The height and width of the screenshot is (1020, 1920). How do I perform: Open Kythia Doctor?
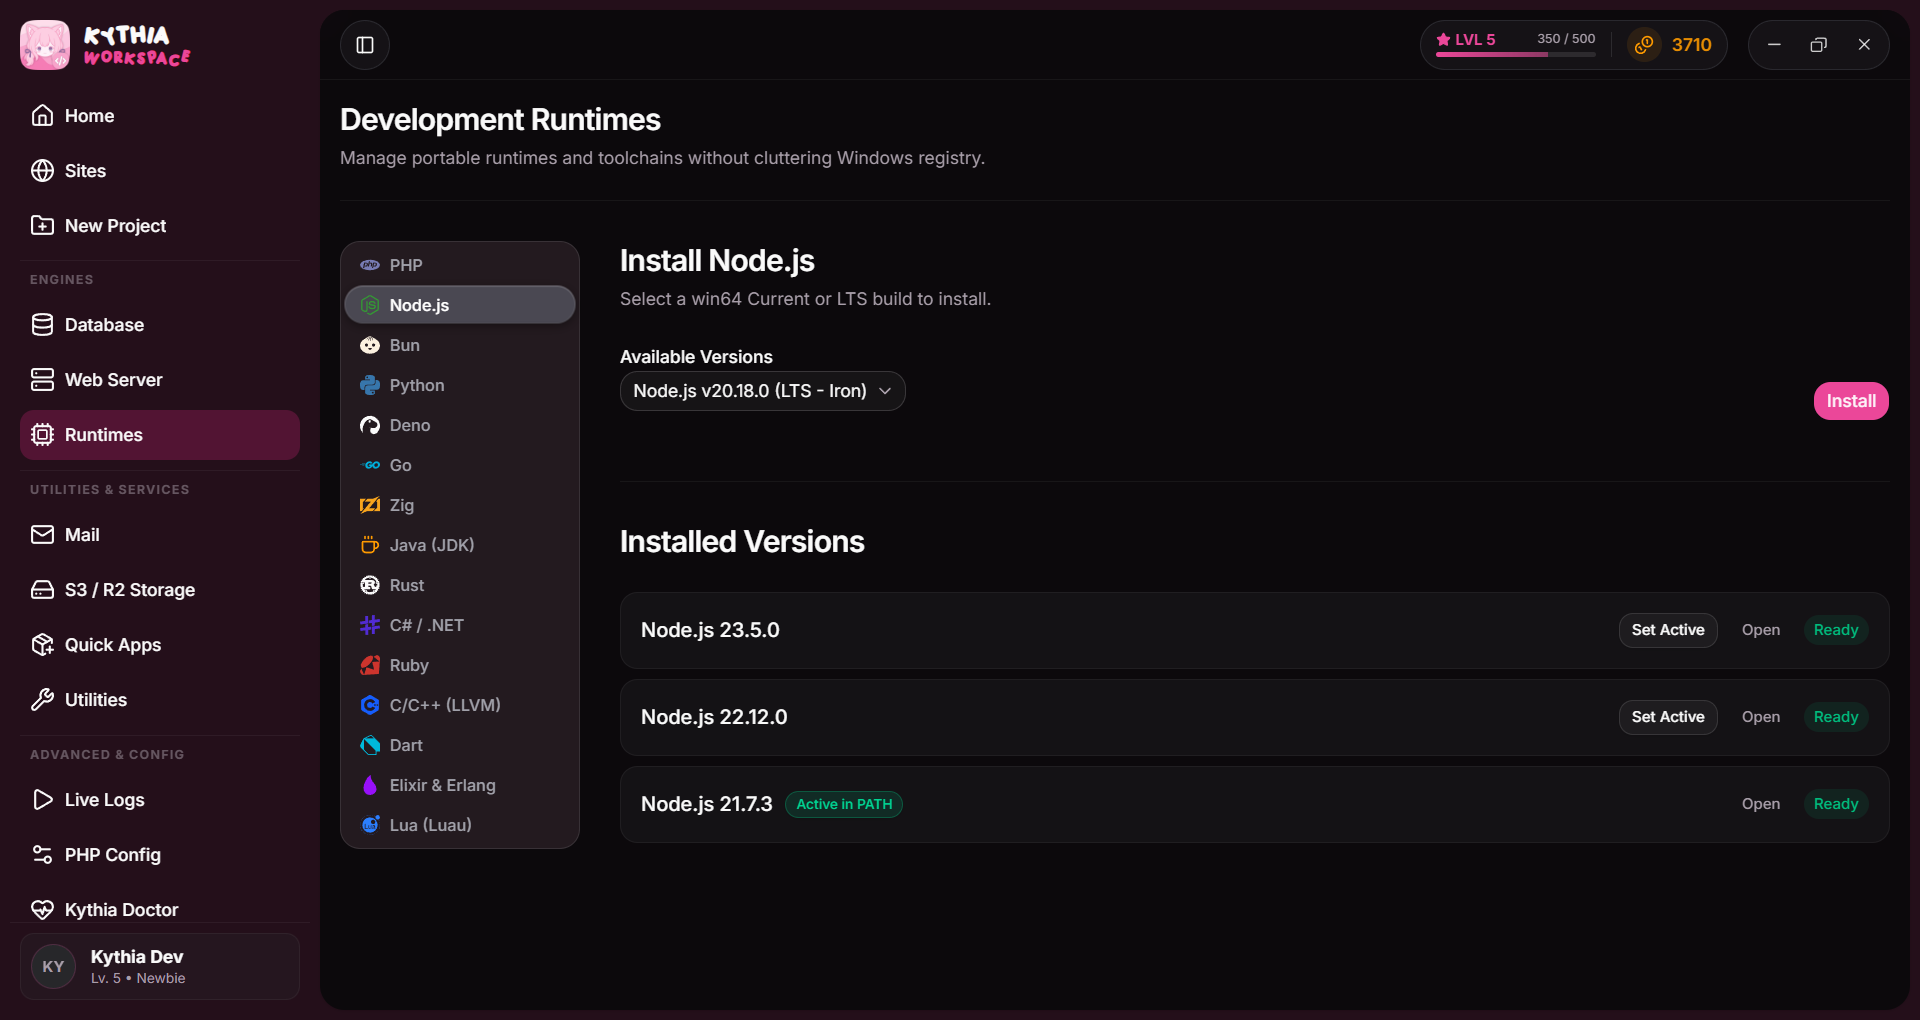pos(160,910)
